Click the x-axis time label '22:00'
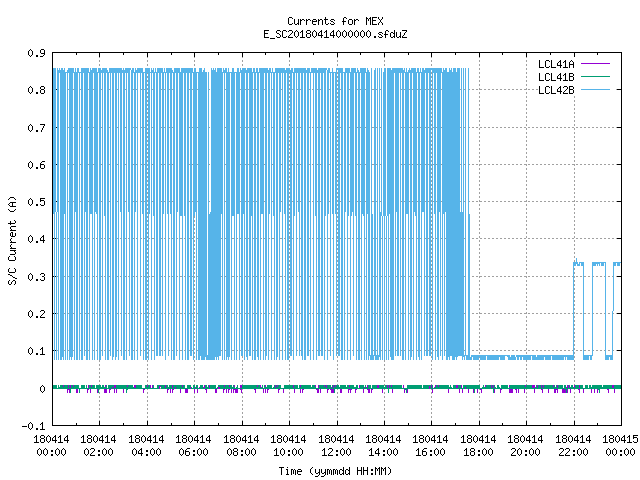Image resolution: width=640 pixels, height=480 pixels. point(573,452)
